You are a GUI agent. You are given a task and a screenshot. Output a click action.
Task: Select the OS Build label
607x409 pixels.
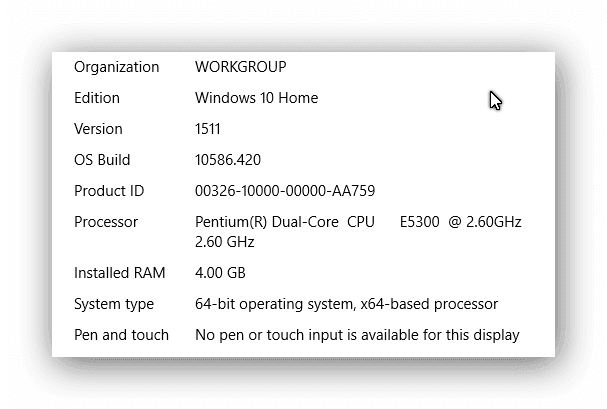[x=102, y=160]
